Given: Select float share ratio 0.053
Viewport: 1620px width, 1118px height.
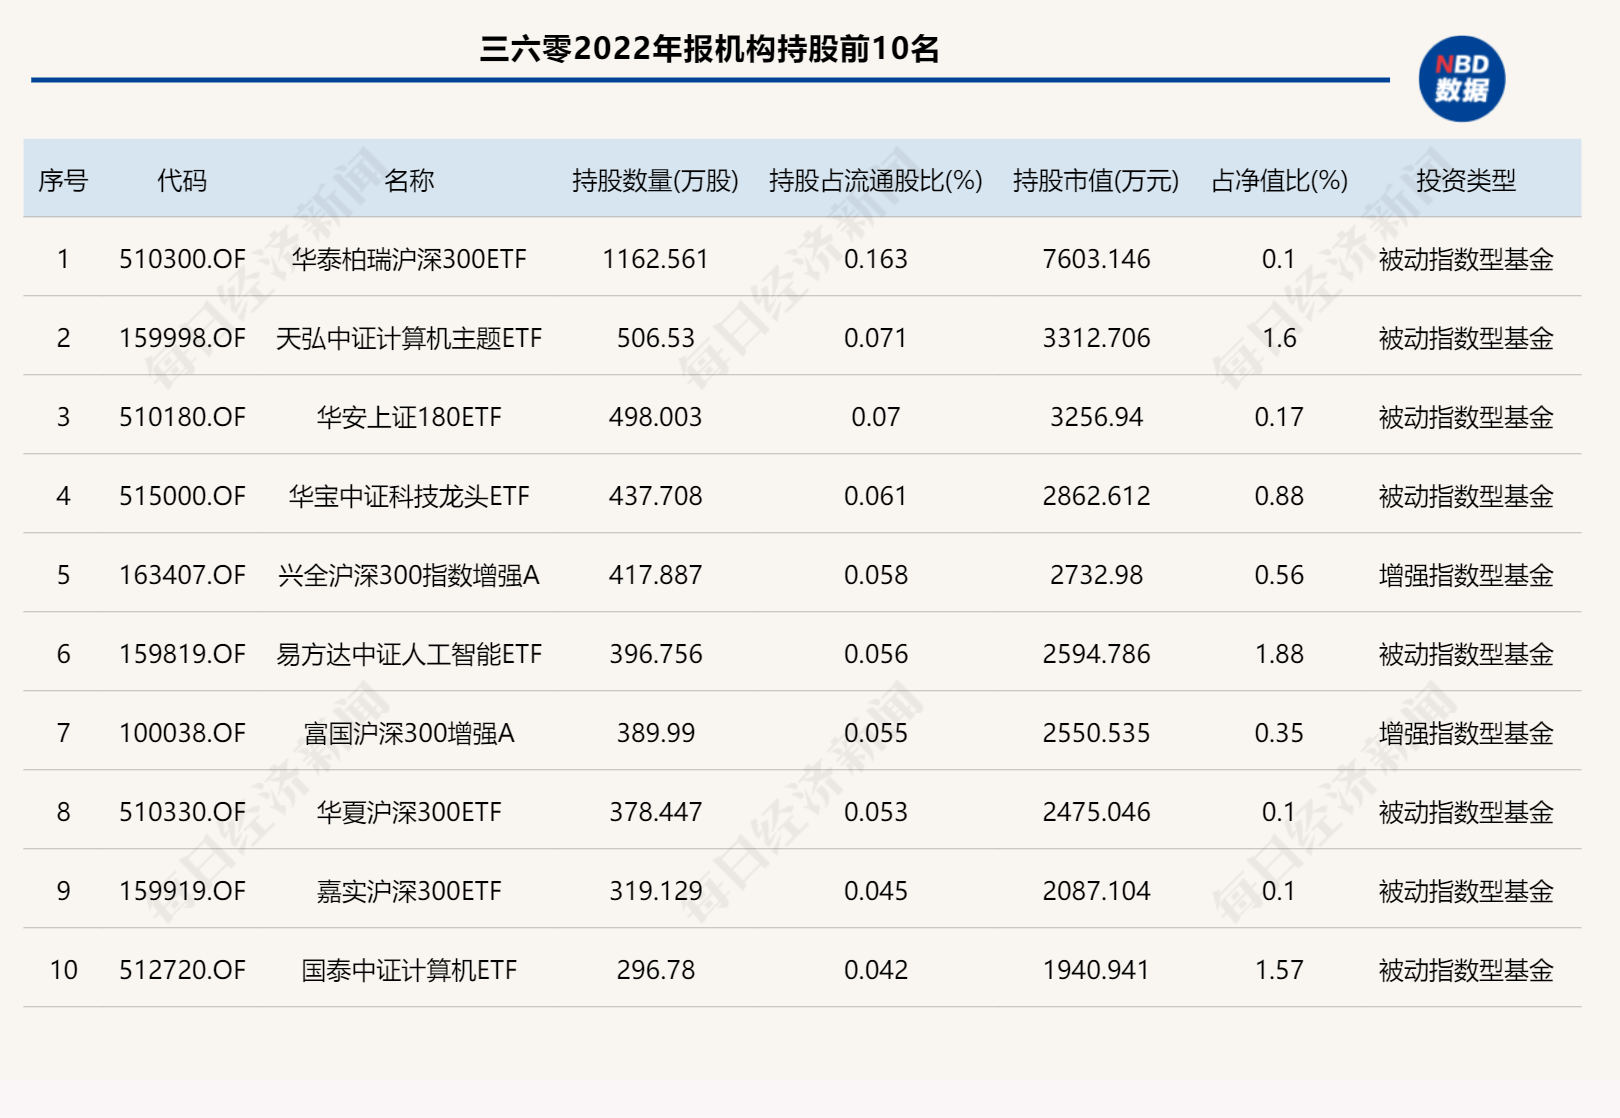Looking at the screenshot, I should pos(876,813).
